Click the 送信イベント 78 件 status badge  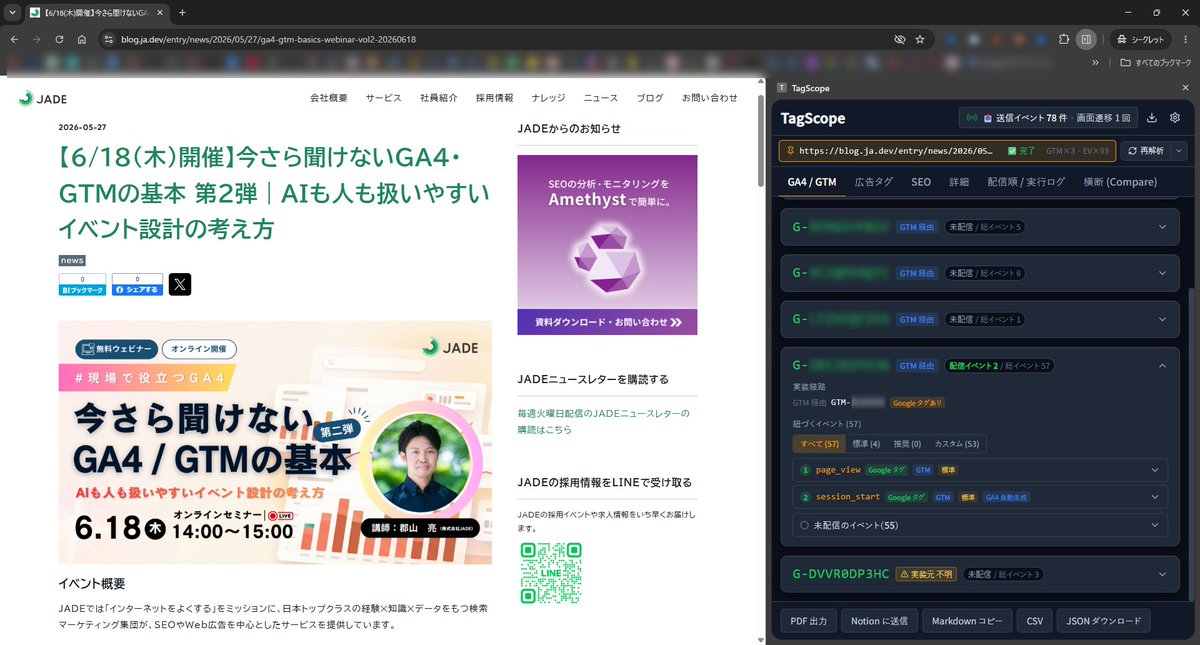click(x=1047, y=118)
